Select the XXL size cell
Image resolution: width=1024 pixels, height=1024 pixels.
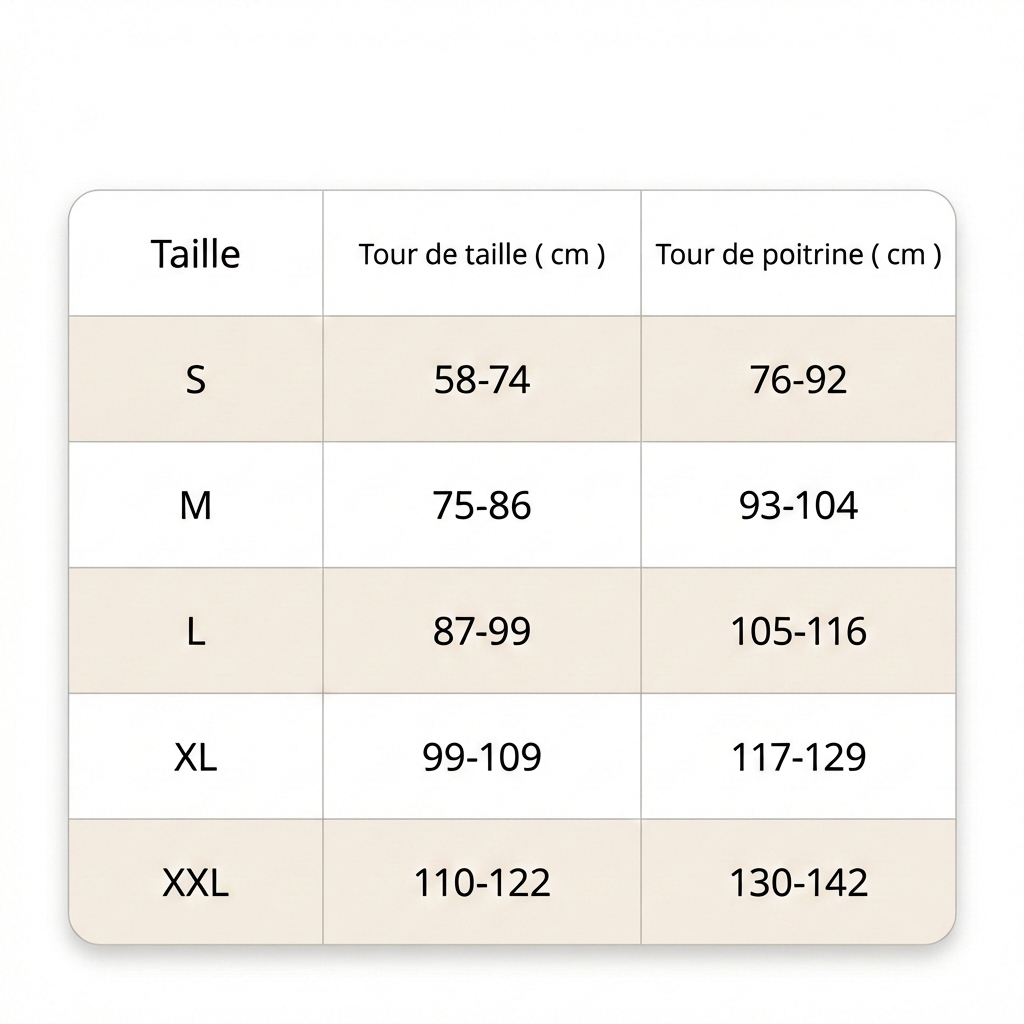(x=196, y=883)
